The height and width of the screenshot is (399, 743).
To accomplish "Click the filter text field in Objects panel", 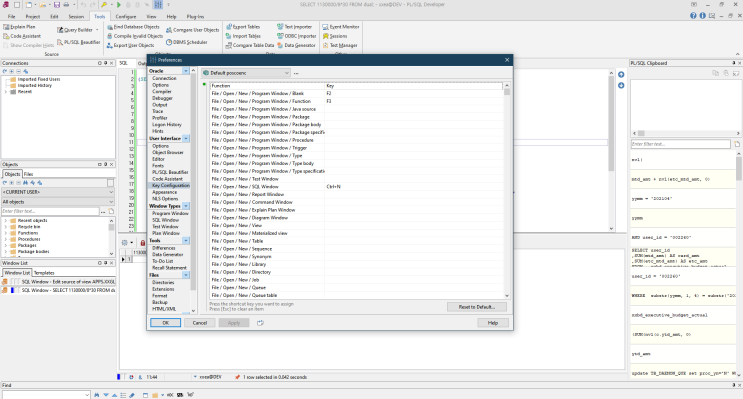I will click(50, 211).
